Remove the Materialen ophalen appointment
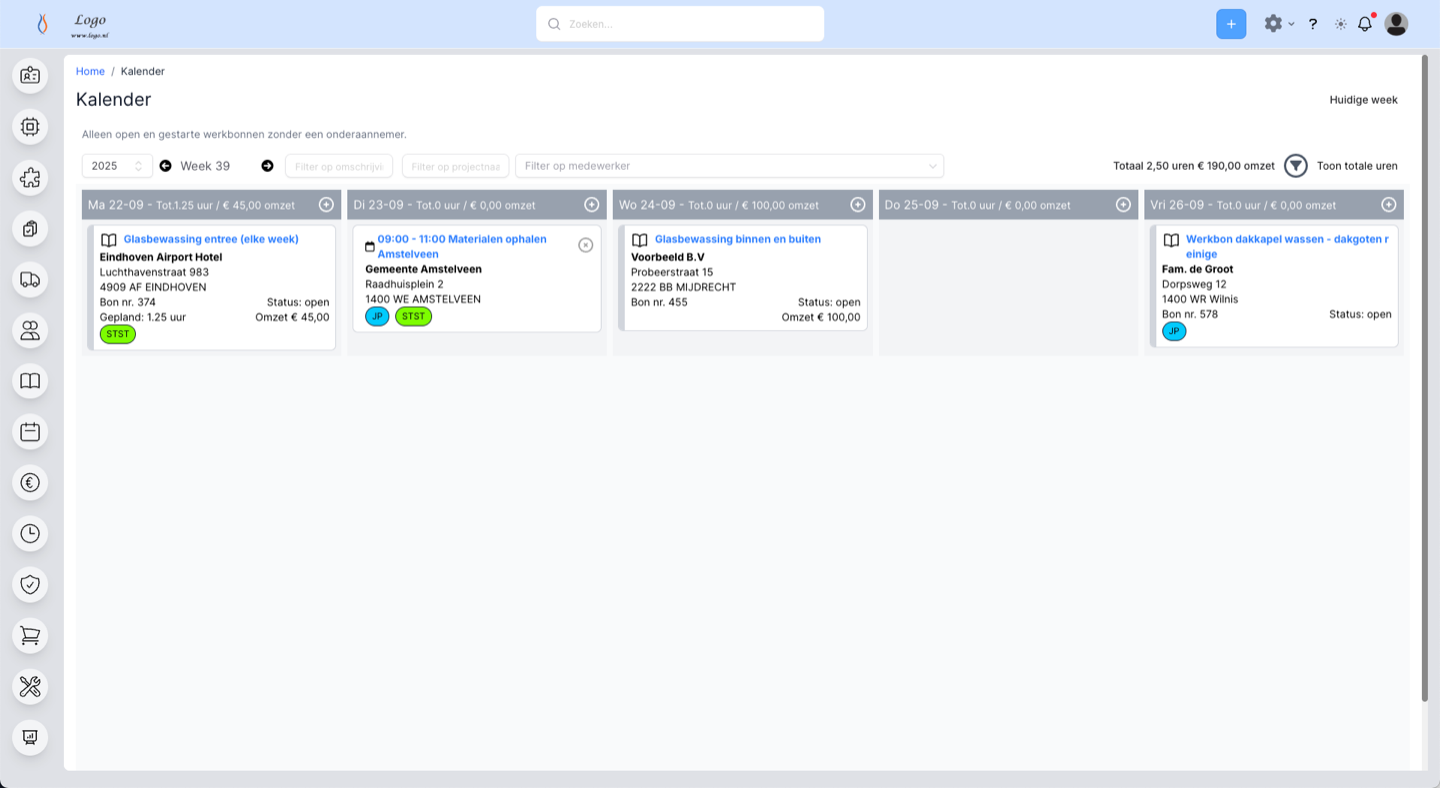This screenshot has width=1440, height=788. [586, 245]
